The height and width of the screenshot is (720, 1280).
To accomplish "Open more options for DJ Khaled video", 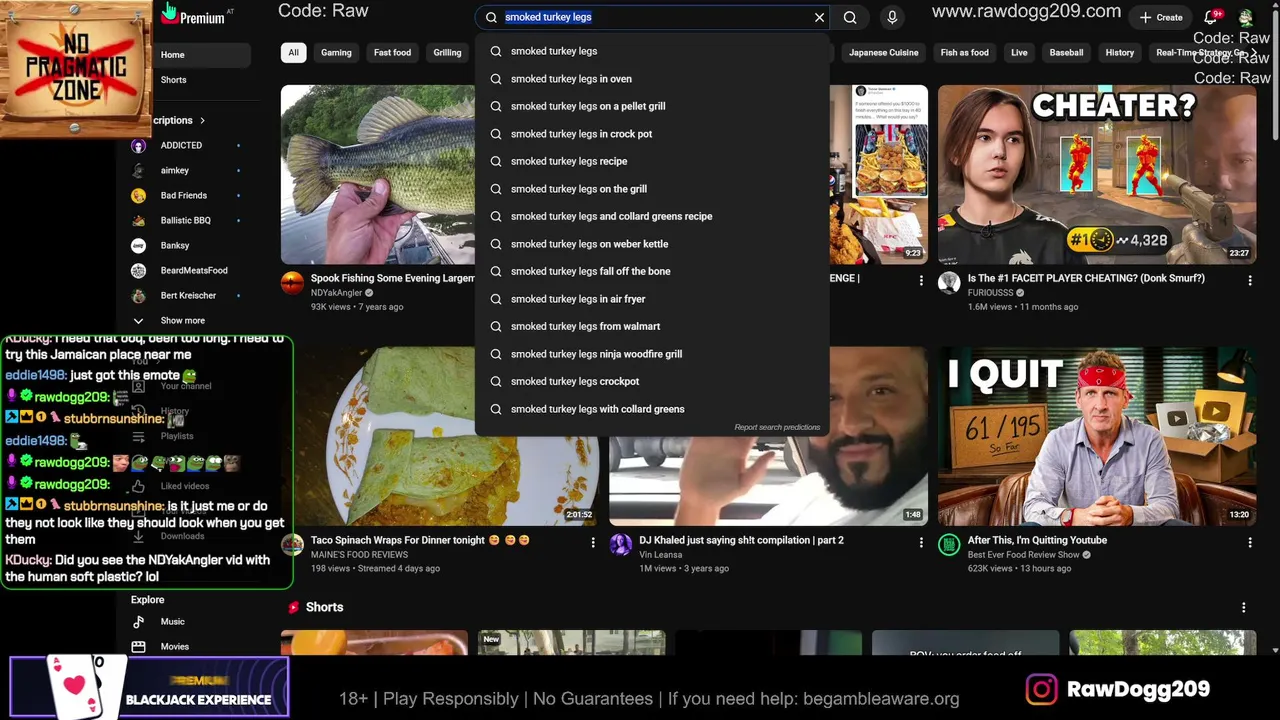I will 921,543.
